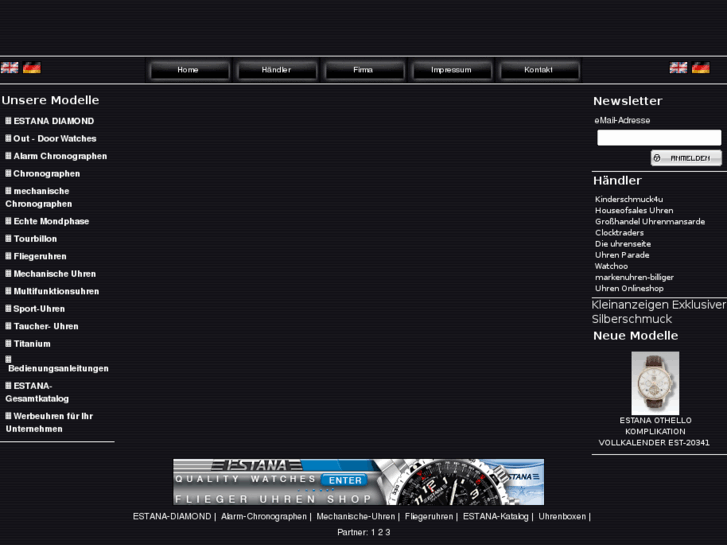Open Mechanische Uhren sidebar category

[x=55, y=274]
